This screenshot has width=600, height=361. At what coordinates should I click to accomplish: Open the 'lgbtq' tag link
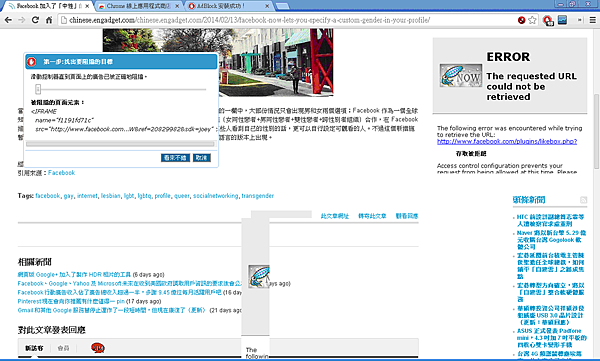point(144,196)
